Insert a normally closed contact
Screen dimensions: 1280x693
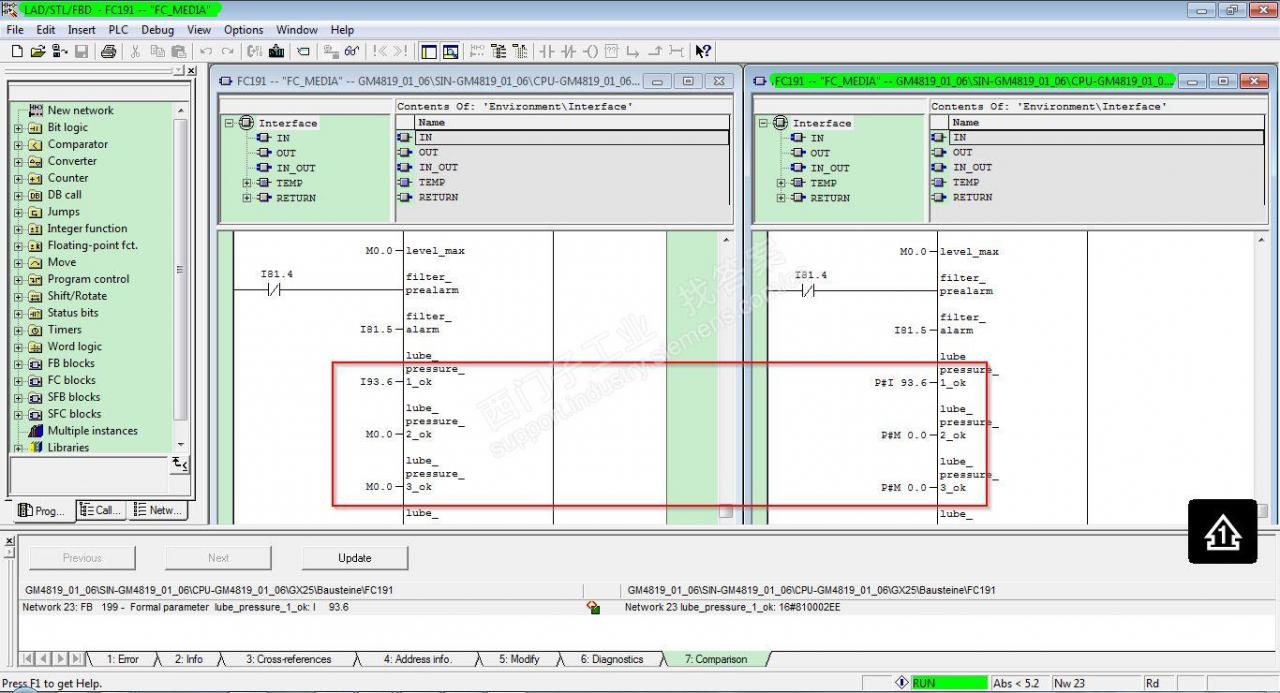[x=569, y=51]
